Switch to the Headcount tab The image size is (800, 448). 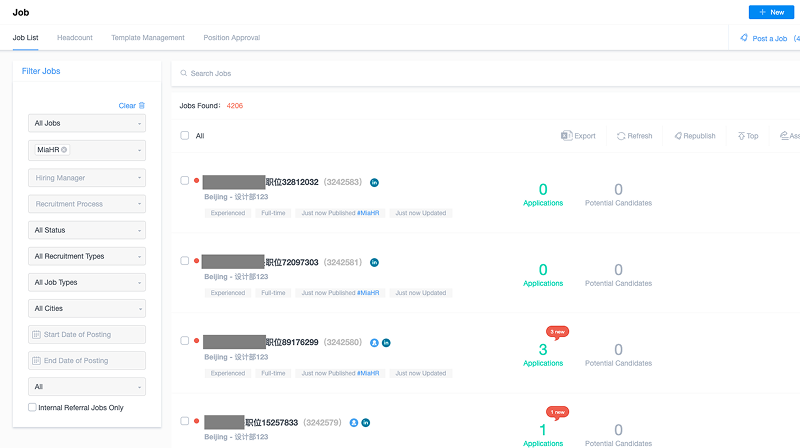point(75,38)
